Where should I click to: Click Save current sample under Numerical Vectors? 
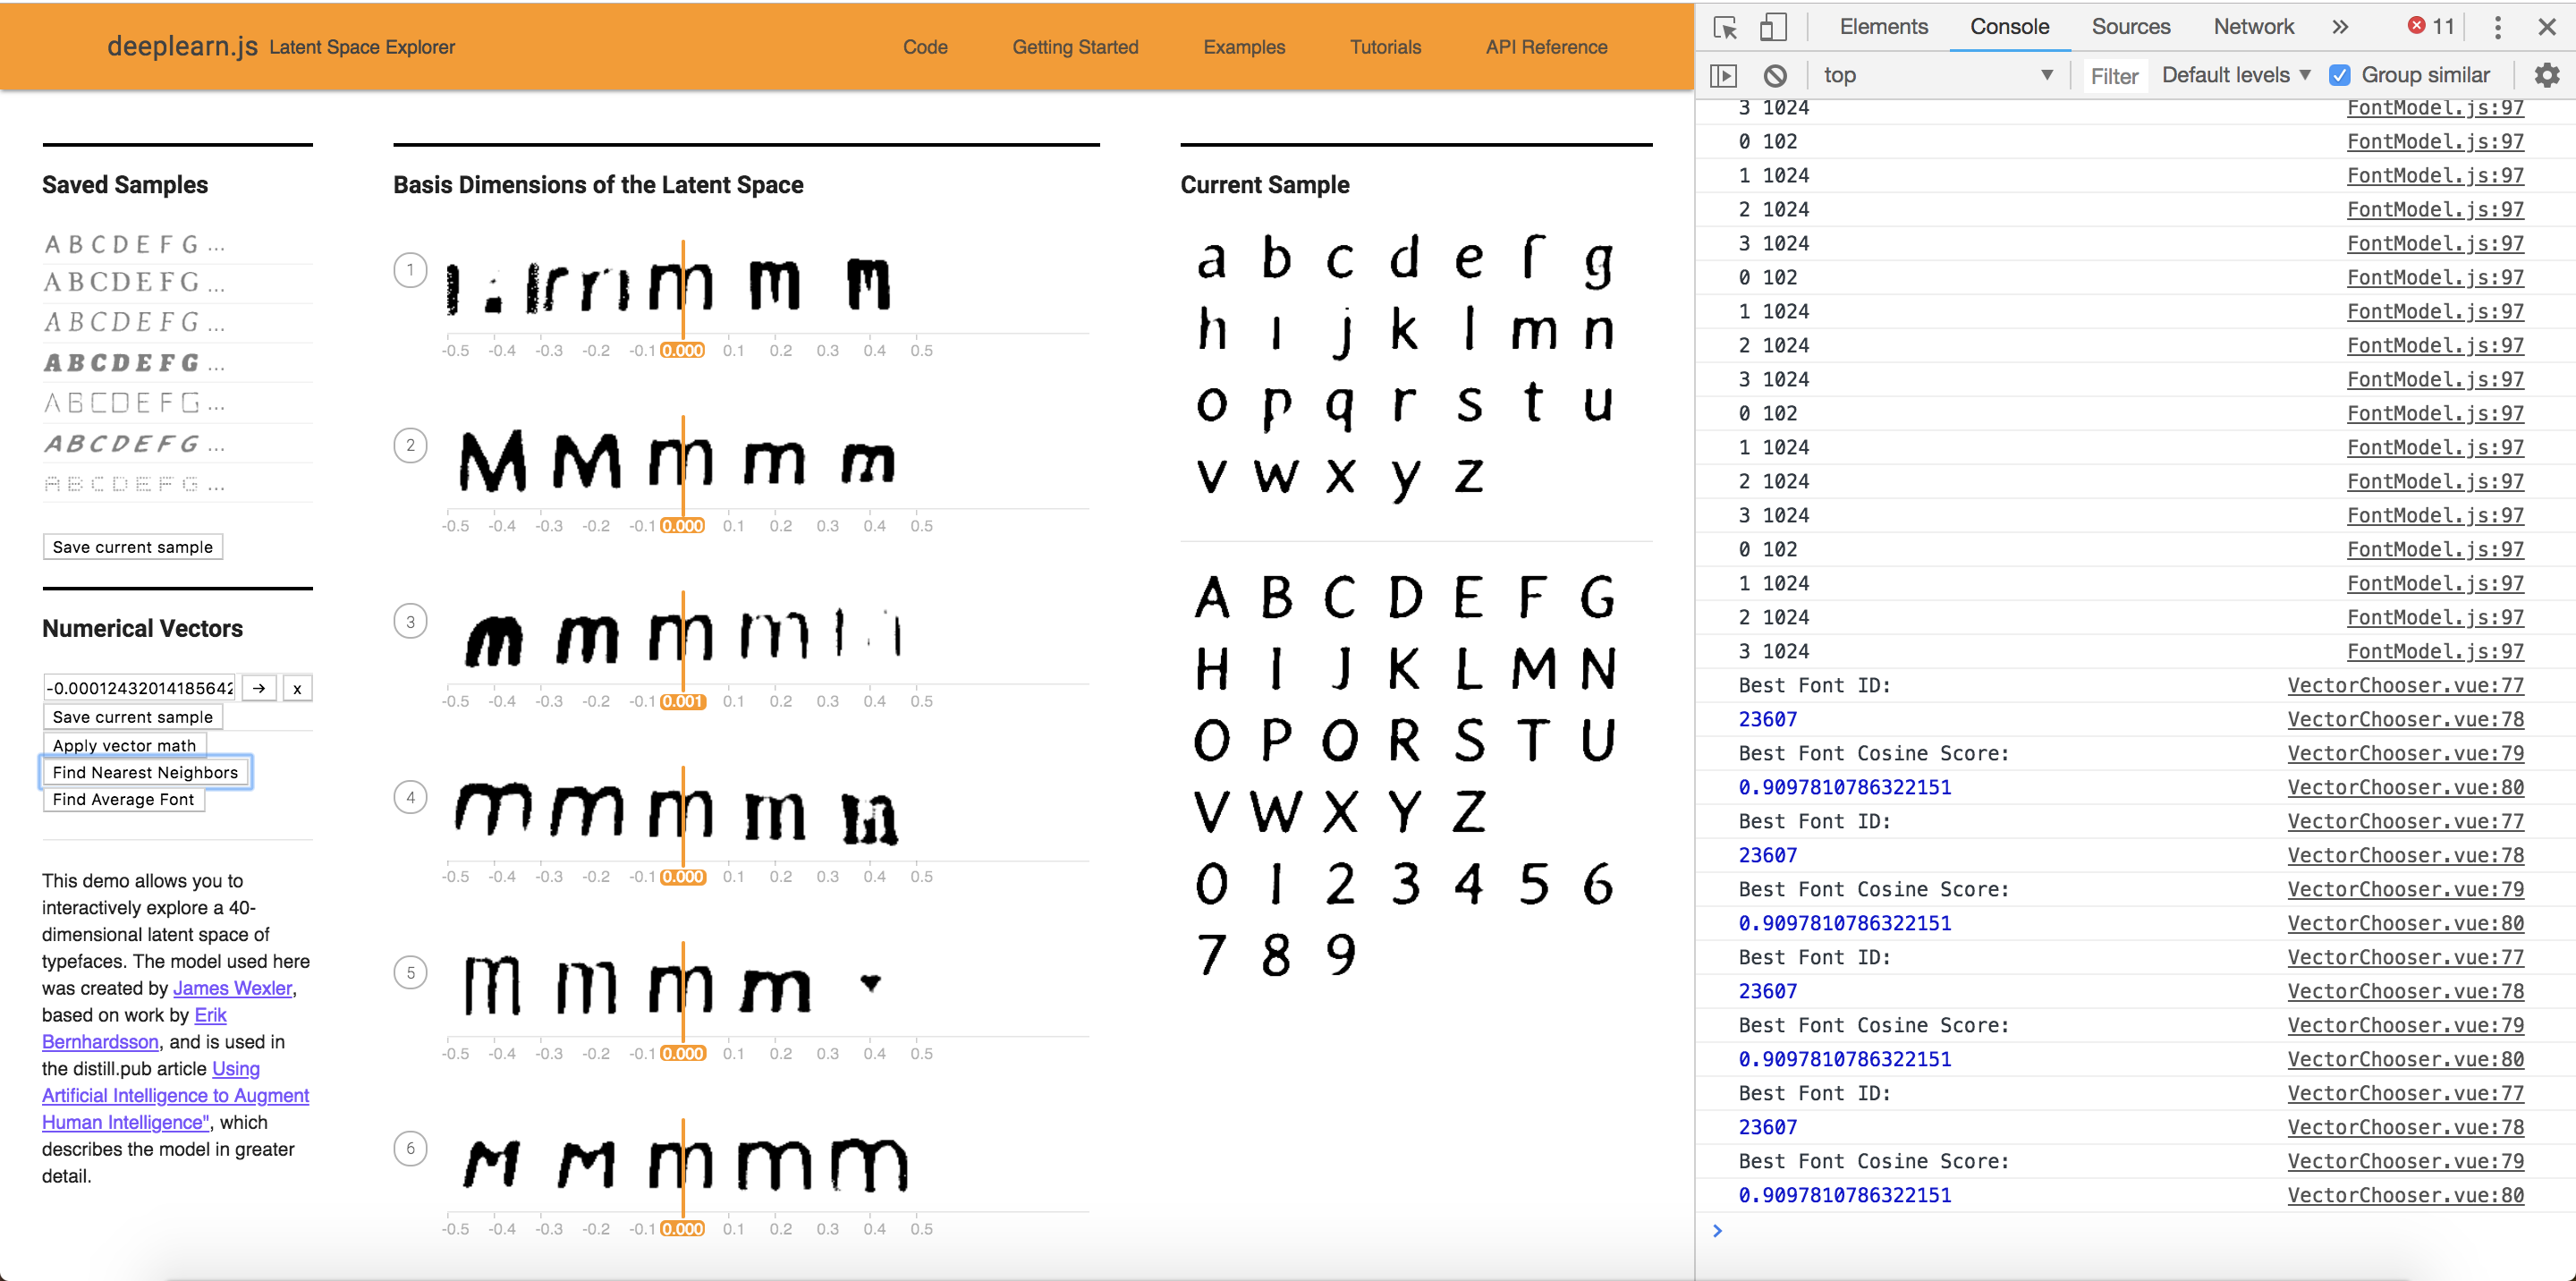[x=133, y=717]
